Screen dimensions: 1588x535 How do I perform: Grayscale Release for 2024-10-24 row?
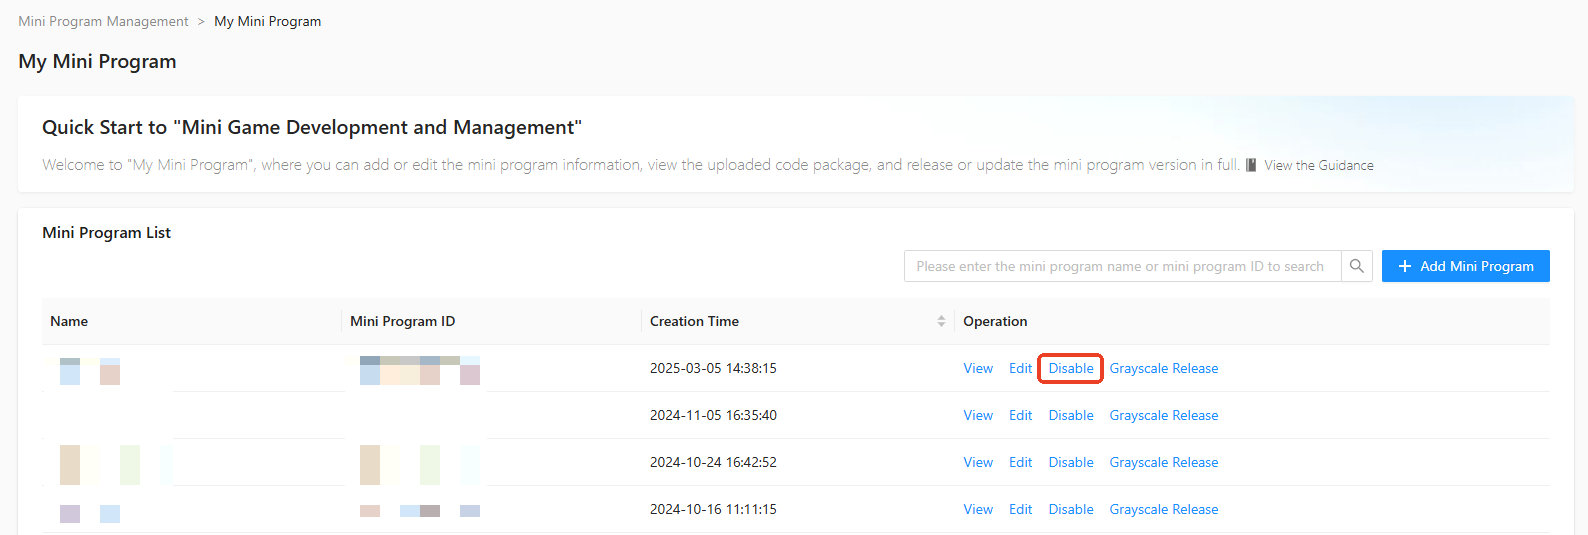(x=1164, y=462)
